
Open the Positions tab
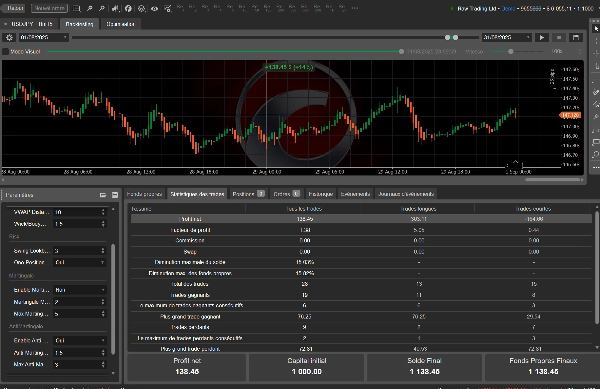[248, 194]
